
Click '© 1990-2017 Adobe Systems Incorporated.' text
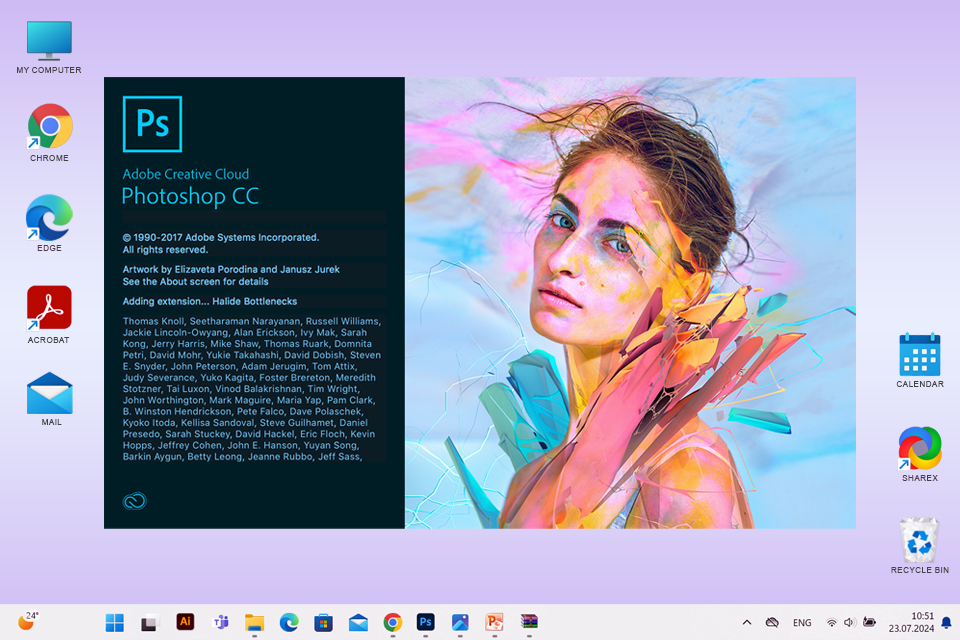[x=220, y=238]
